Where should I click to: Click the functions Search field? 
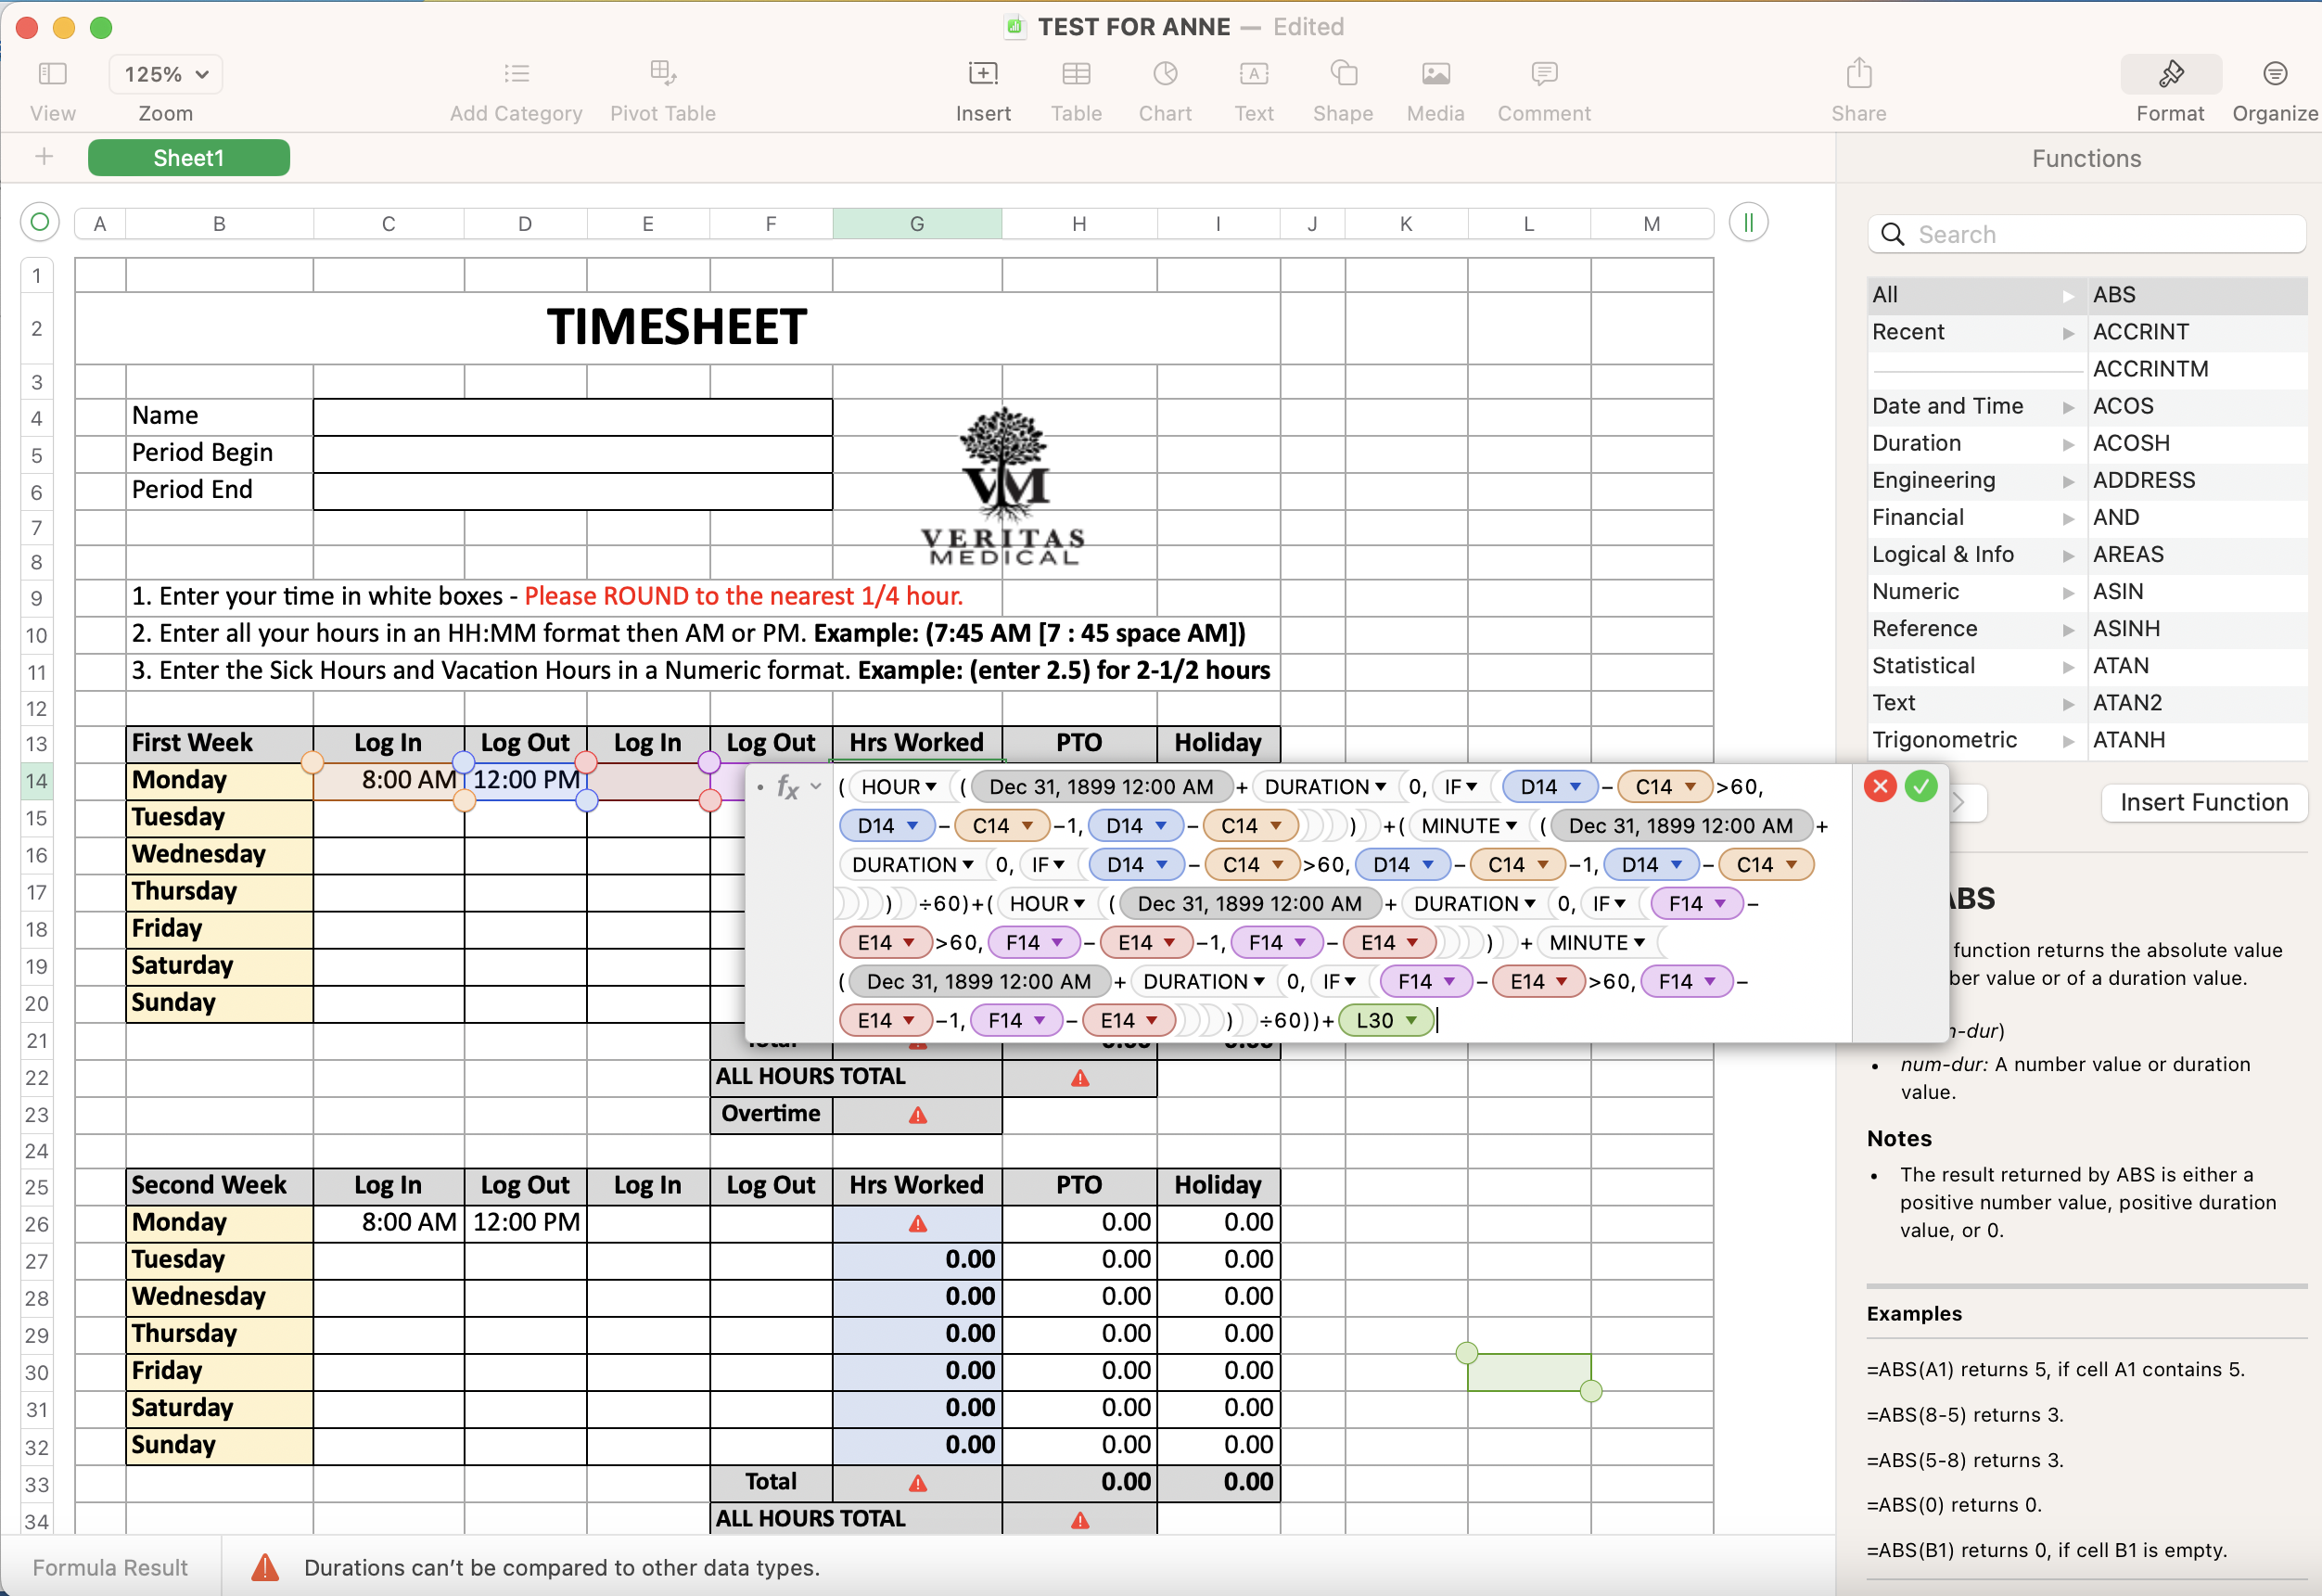click(2086, 234)
